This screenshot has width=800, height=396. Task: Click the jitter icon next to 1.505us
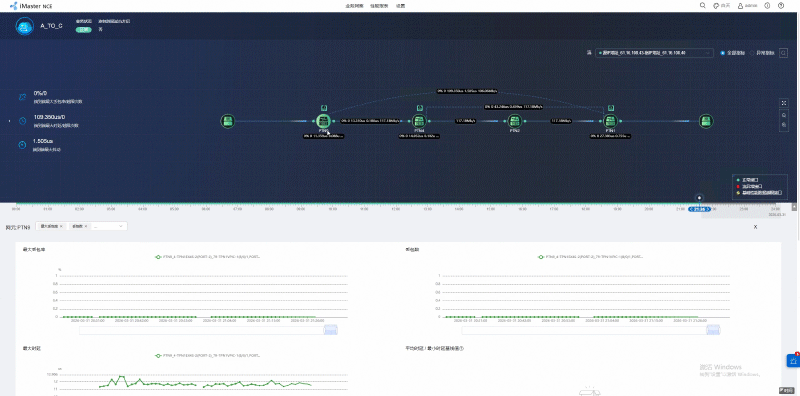click(22, 145)
